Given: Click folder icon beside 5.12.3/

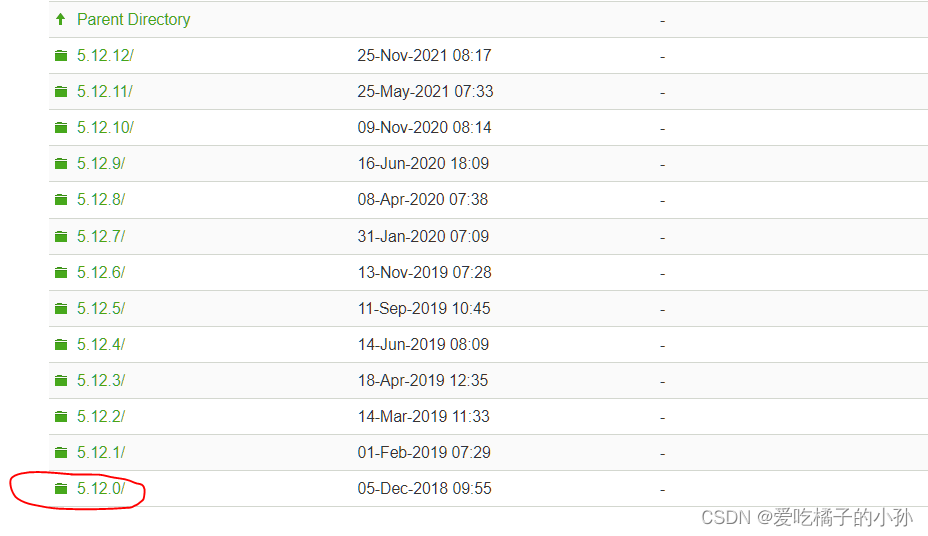Looking at the screenshot, I should pos(61,381).
